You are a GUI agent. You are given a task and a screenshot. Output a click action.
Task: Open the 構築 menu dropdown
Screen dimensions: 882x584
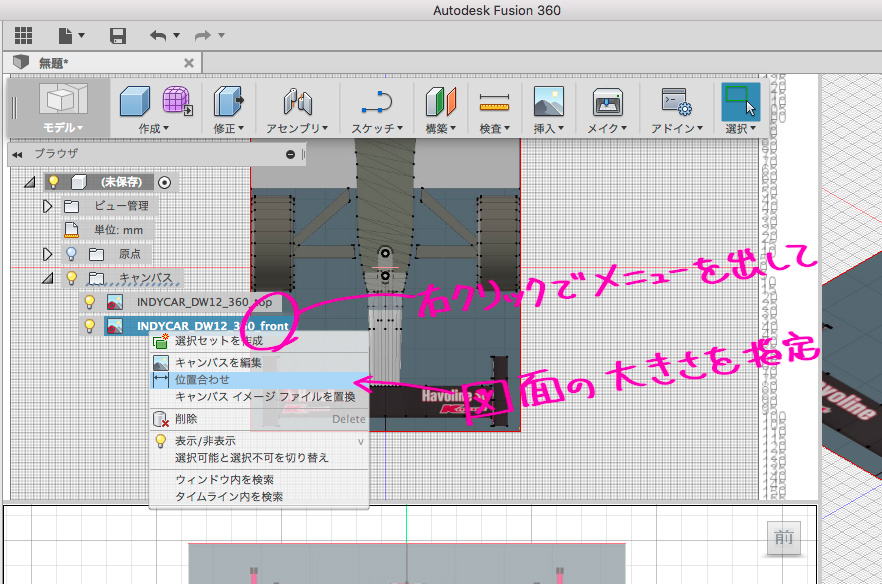pyautogui.click(x=440, y=129)
